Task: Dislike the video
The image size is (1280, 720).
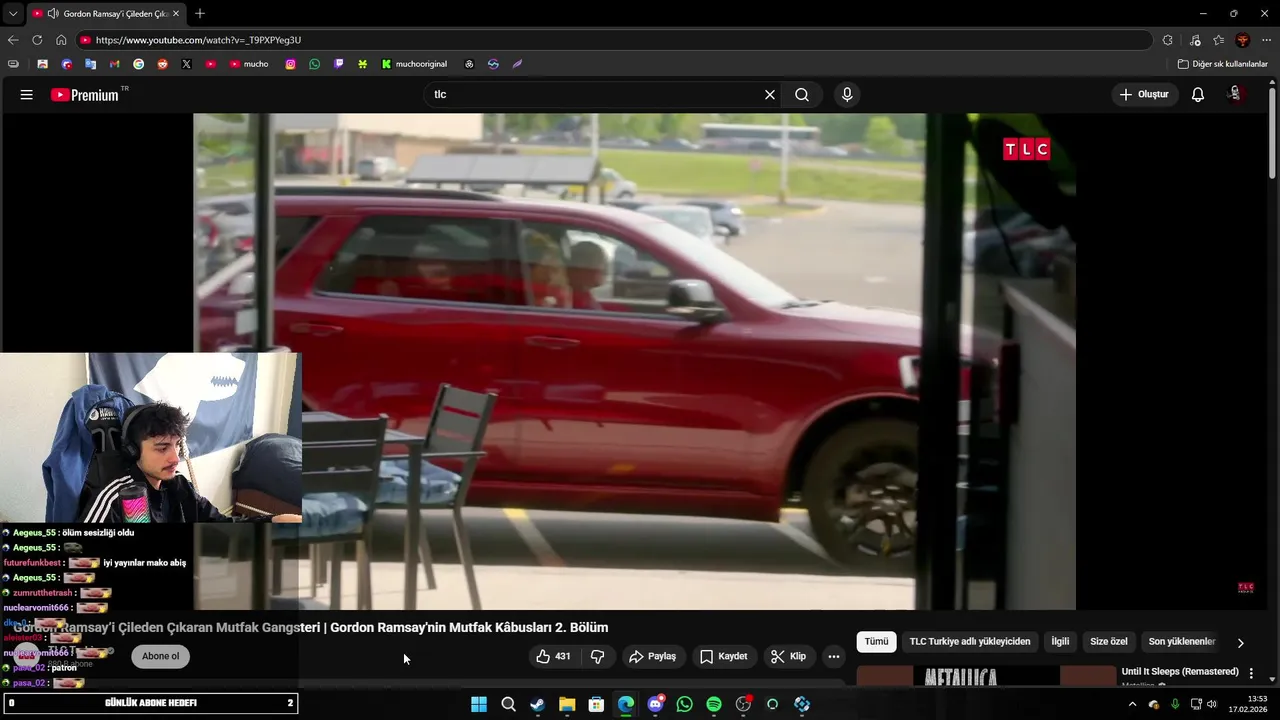Action: (597, 657)
